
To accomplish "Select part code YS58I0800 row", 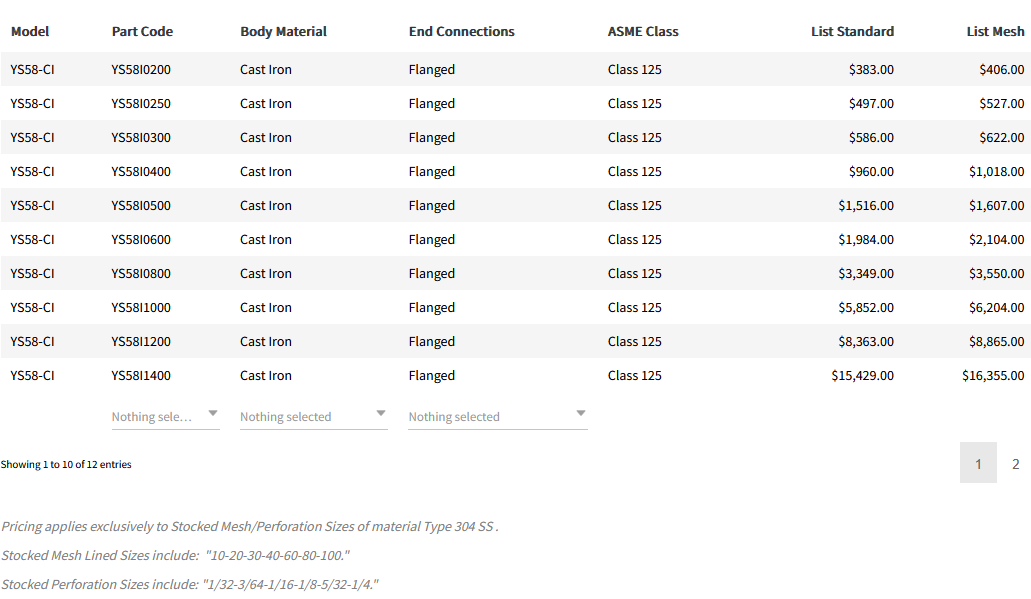I will [x=141, y=274].
